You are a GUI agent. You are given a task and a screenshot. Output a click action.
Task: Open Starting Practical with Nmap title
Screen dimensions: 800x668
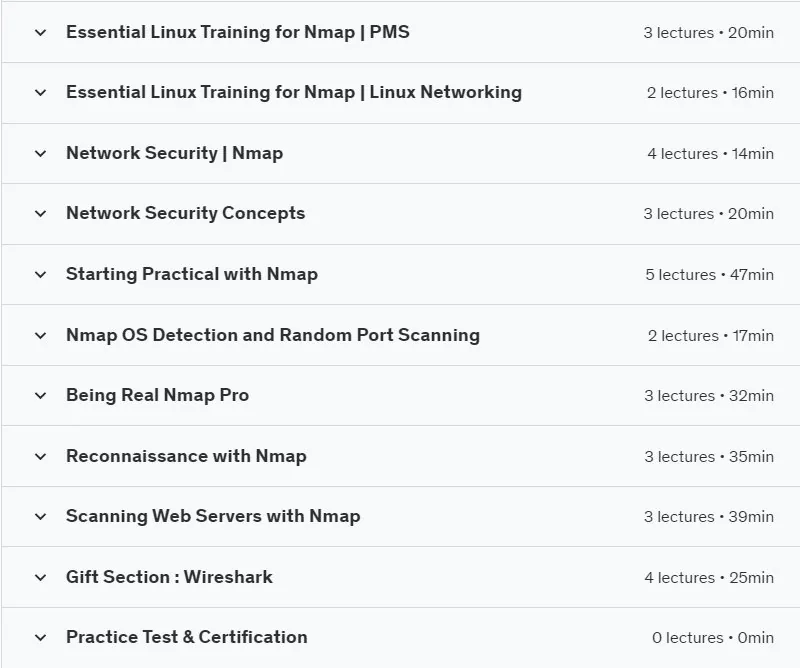(x=192, y=274)
